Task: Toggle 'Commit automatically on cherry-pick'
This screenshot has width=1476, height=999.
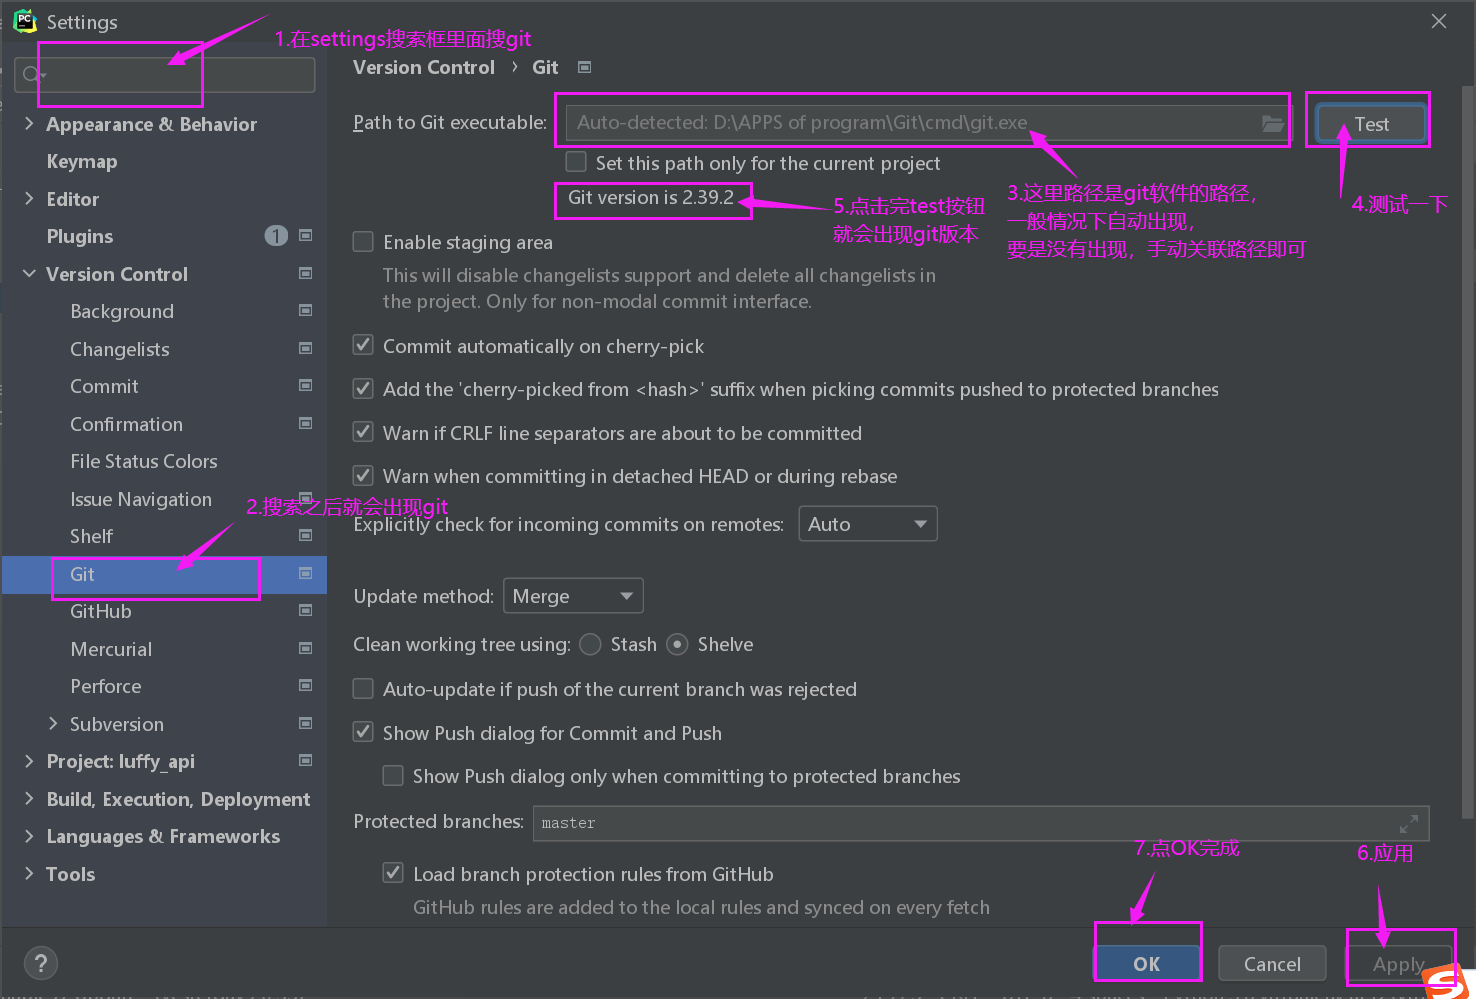Action: pos(364,345)
